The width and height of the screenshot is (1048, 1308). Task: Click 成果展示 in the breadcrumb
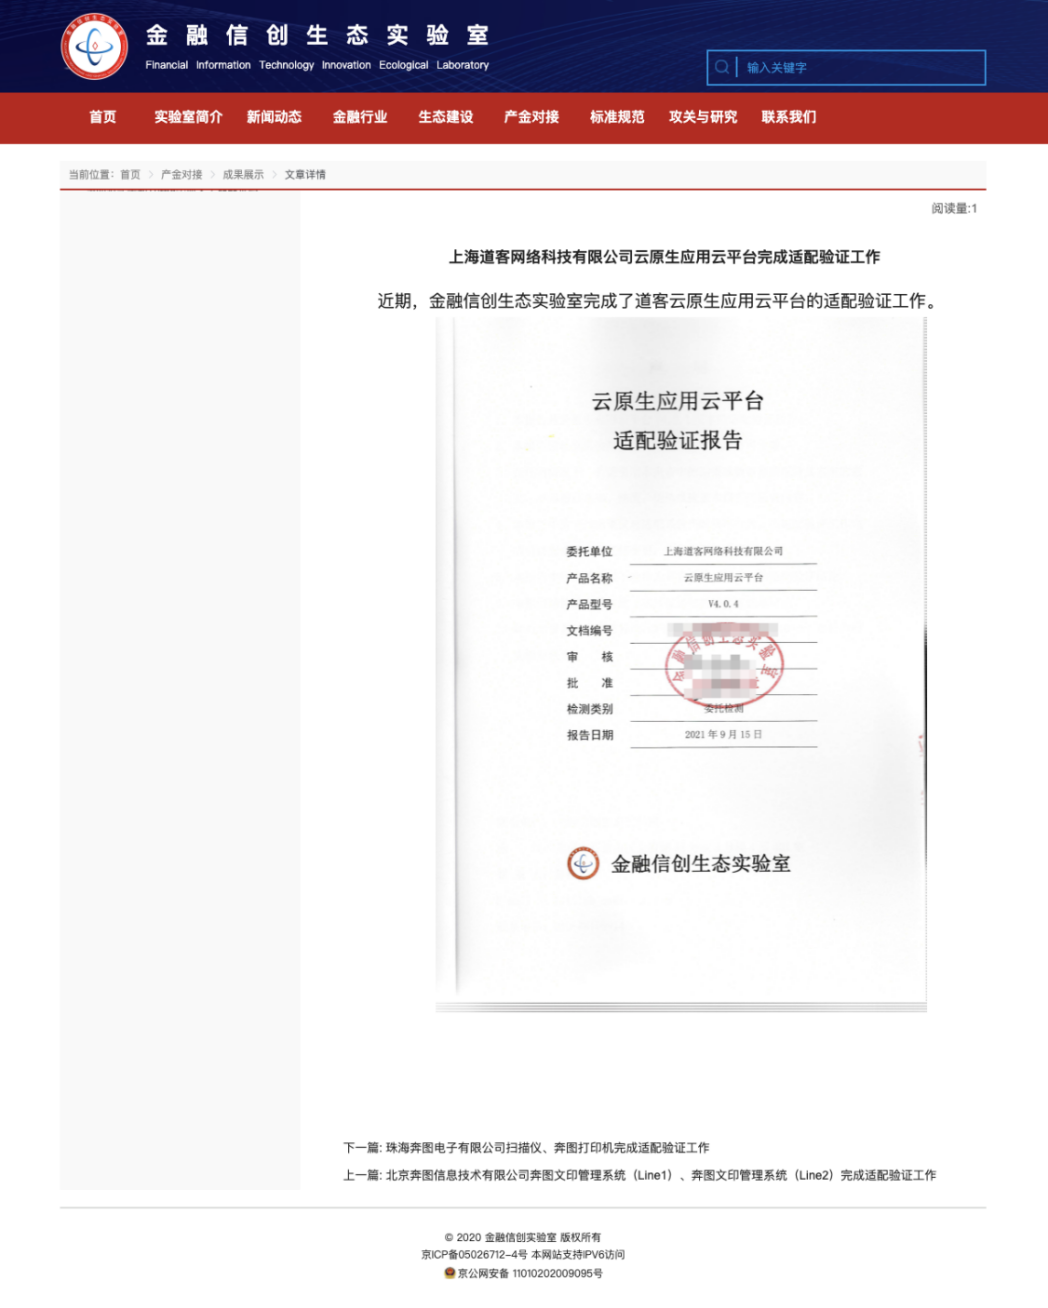pos(243,174)
